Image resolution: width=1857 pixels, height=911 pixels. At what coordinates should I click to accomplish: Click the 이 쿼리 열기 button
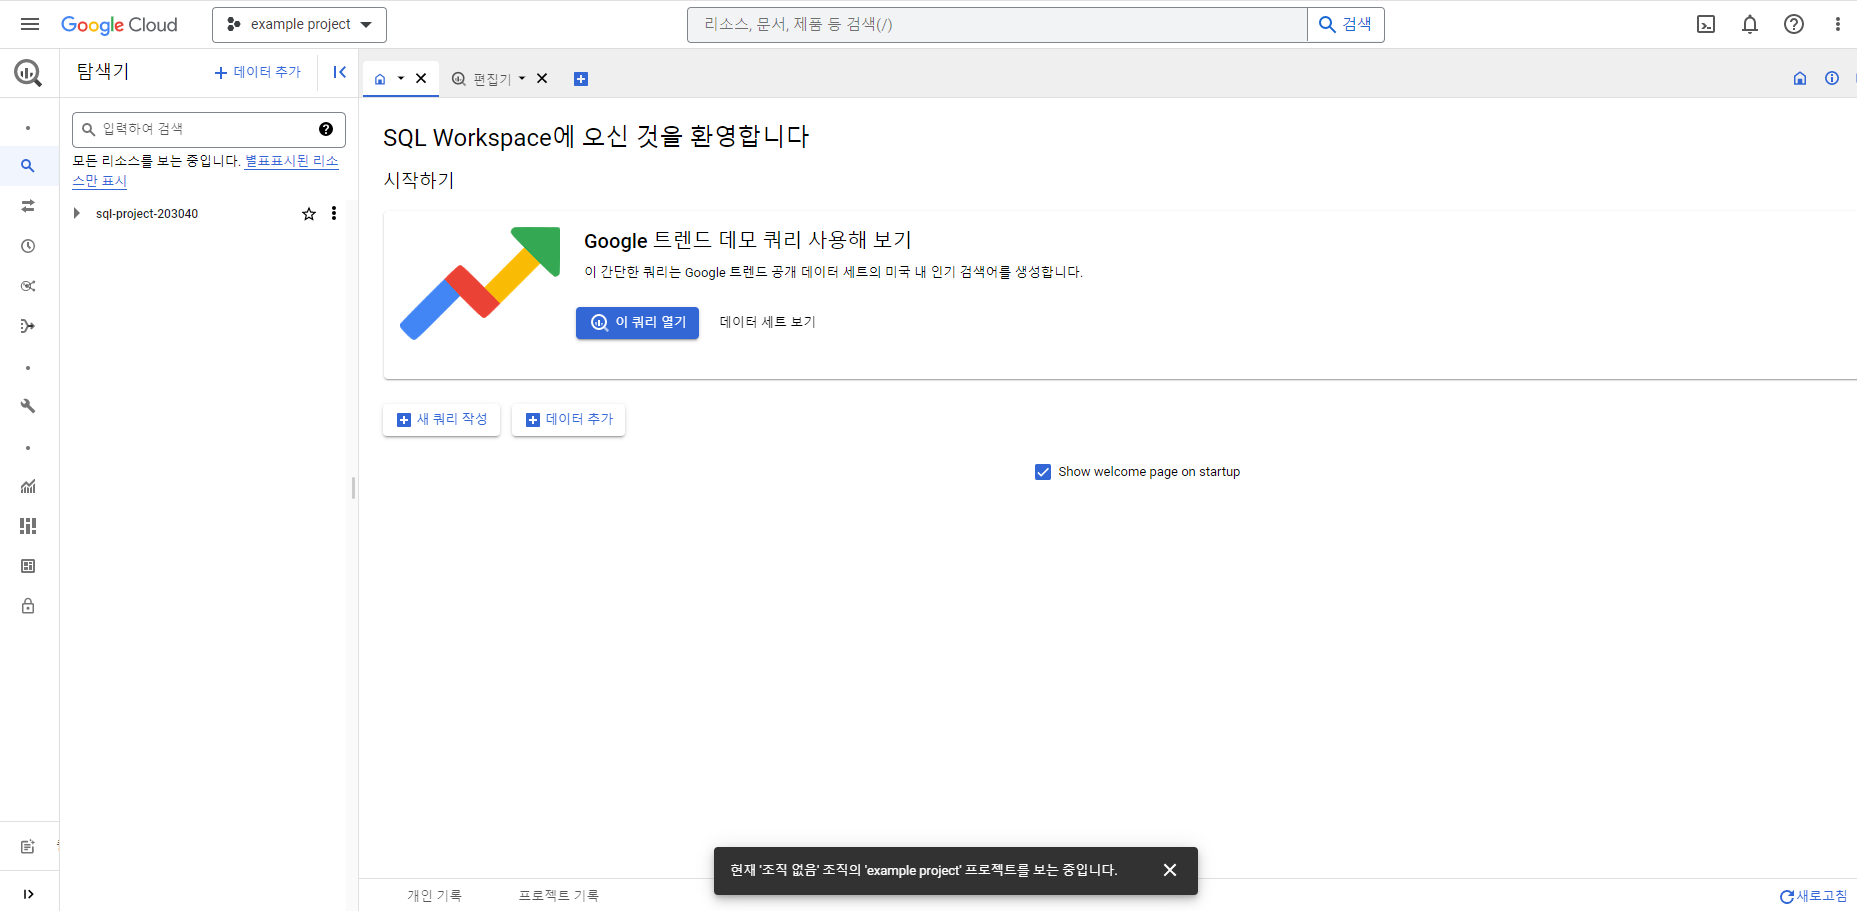point(637,322)
